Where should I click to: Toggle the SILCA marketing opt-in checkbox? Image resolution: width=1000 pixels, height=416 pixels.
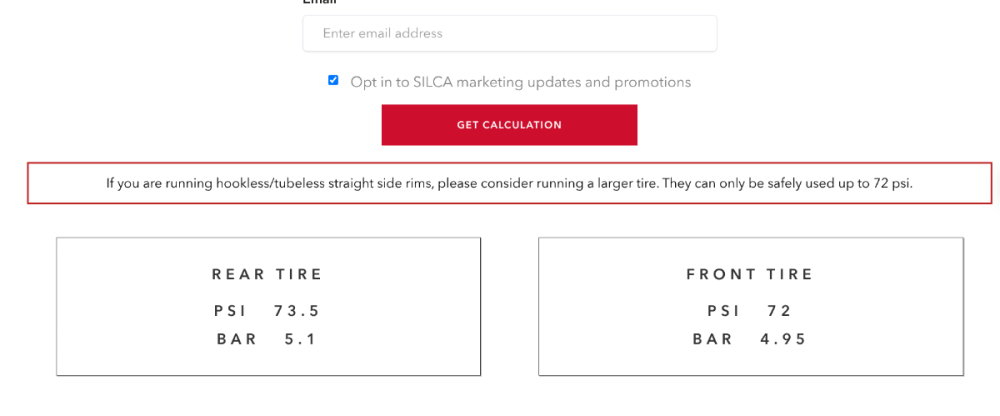[x=334, y=81]
